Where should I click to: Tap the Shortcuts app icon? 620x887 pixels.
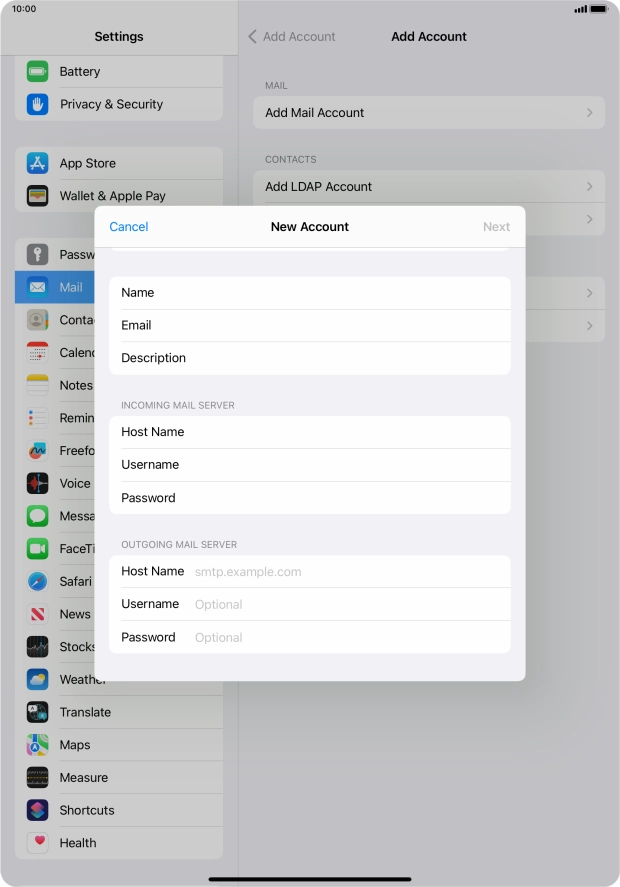[x=38, y=810]
